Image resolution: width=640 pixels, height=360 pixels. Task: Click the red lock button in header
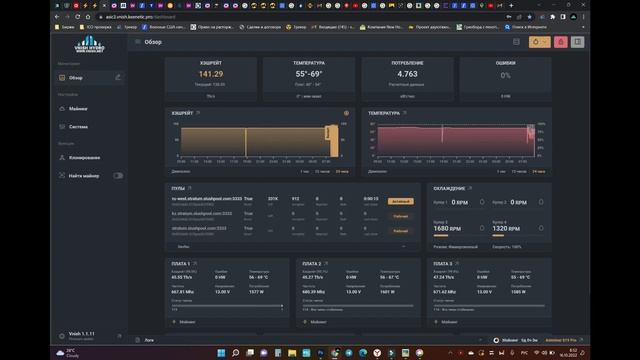tap(561, 42)
